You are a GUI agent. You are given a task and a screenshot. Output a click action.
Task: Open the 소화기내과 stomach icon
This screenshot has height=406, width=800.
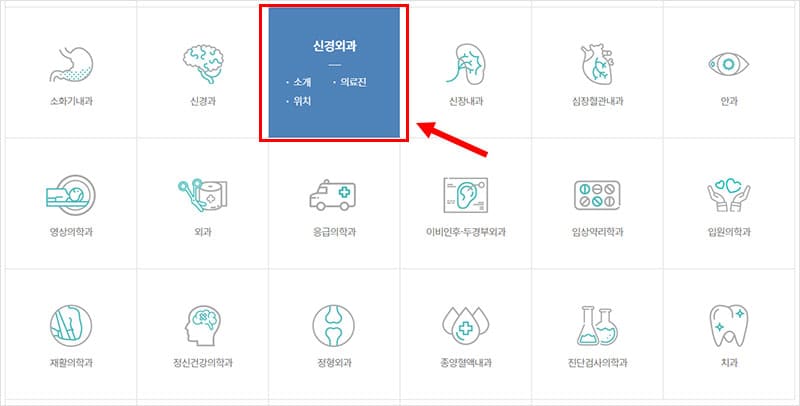(71, 64)
